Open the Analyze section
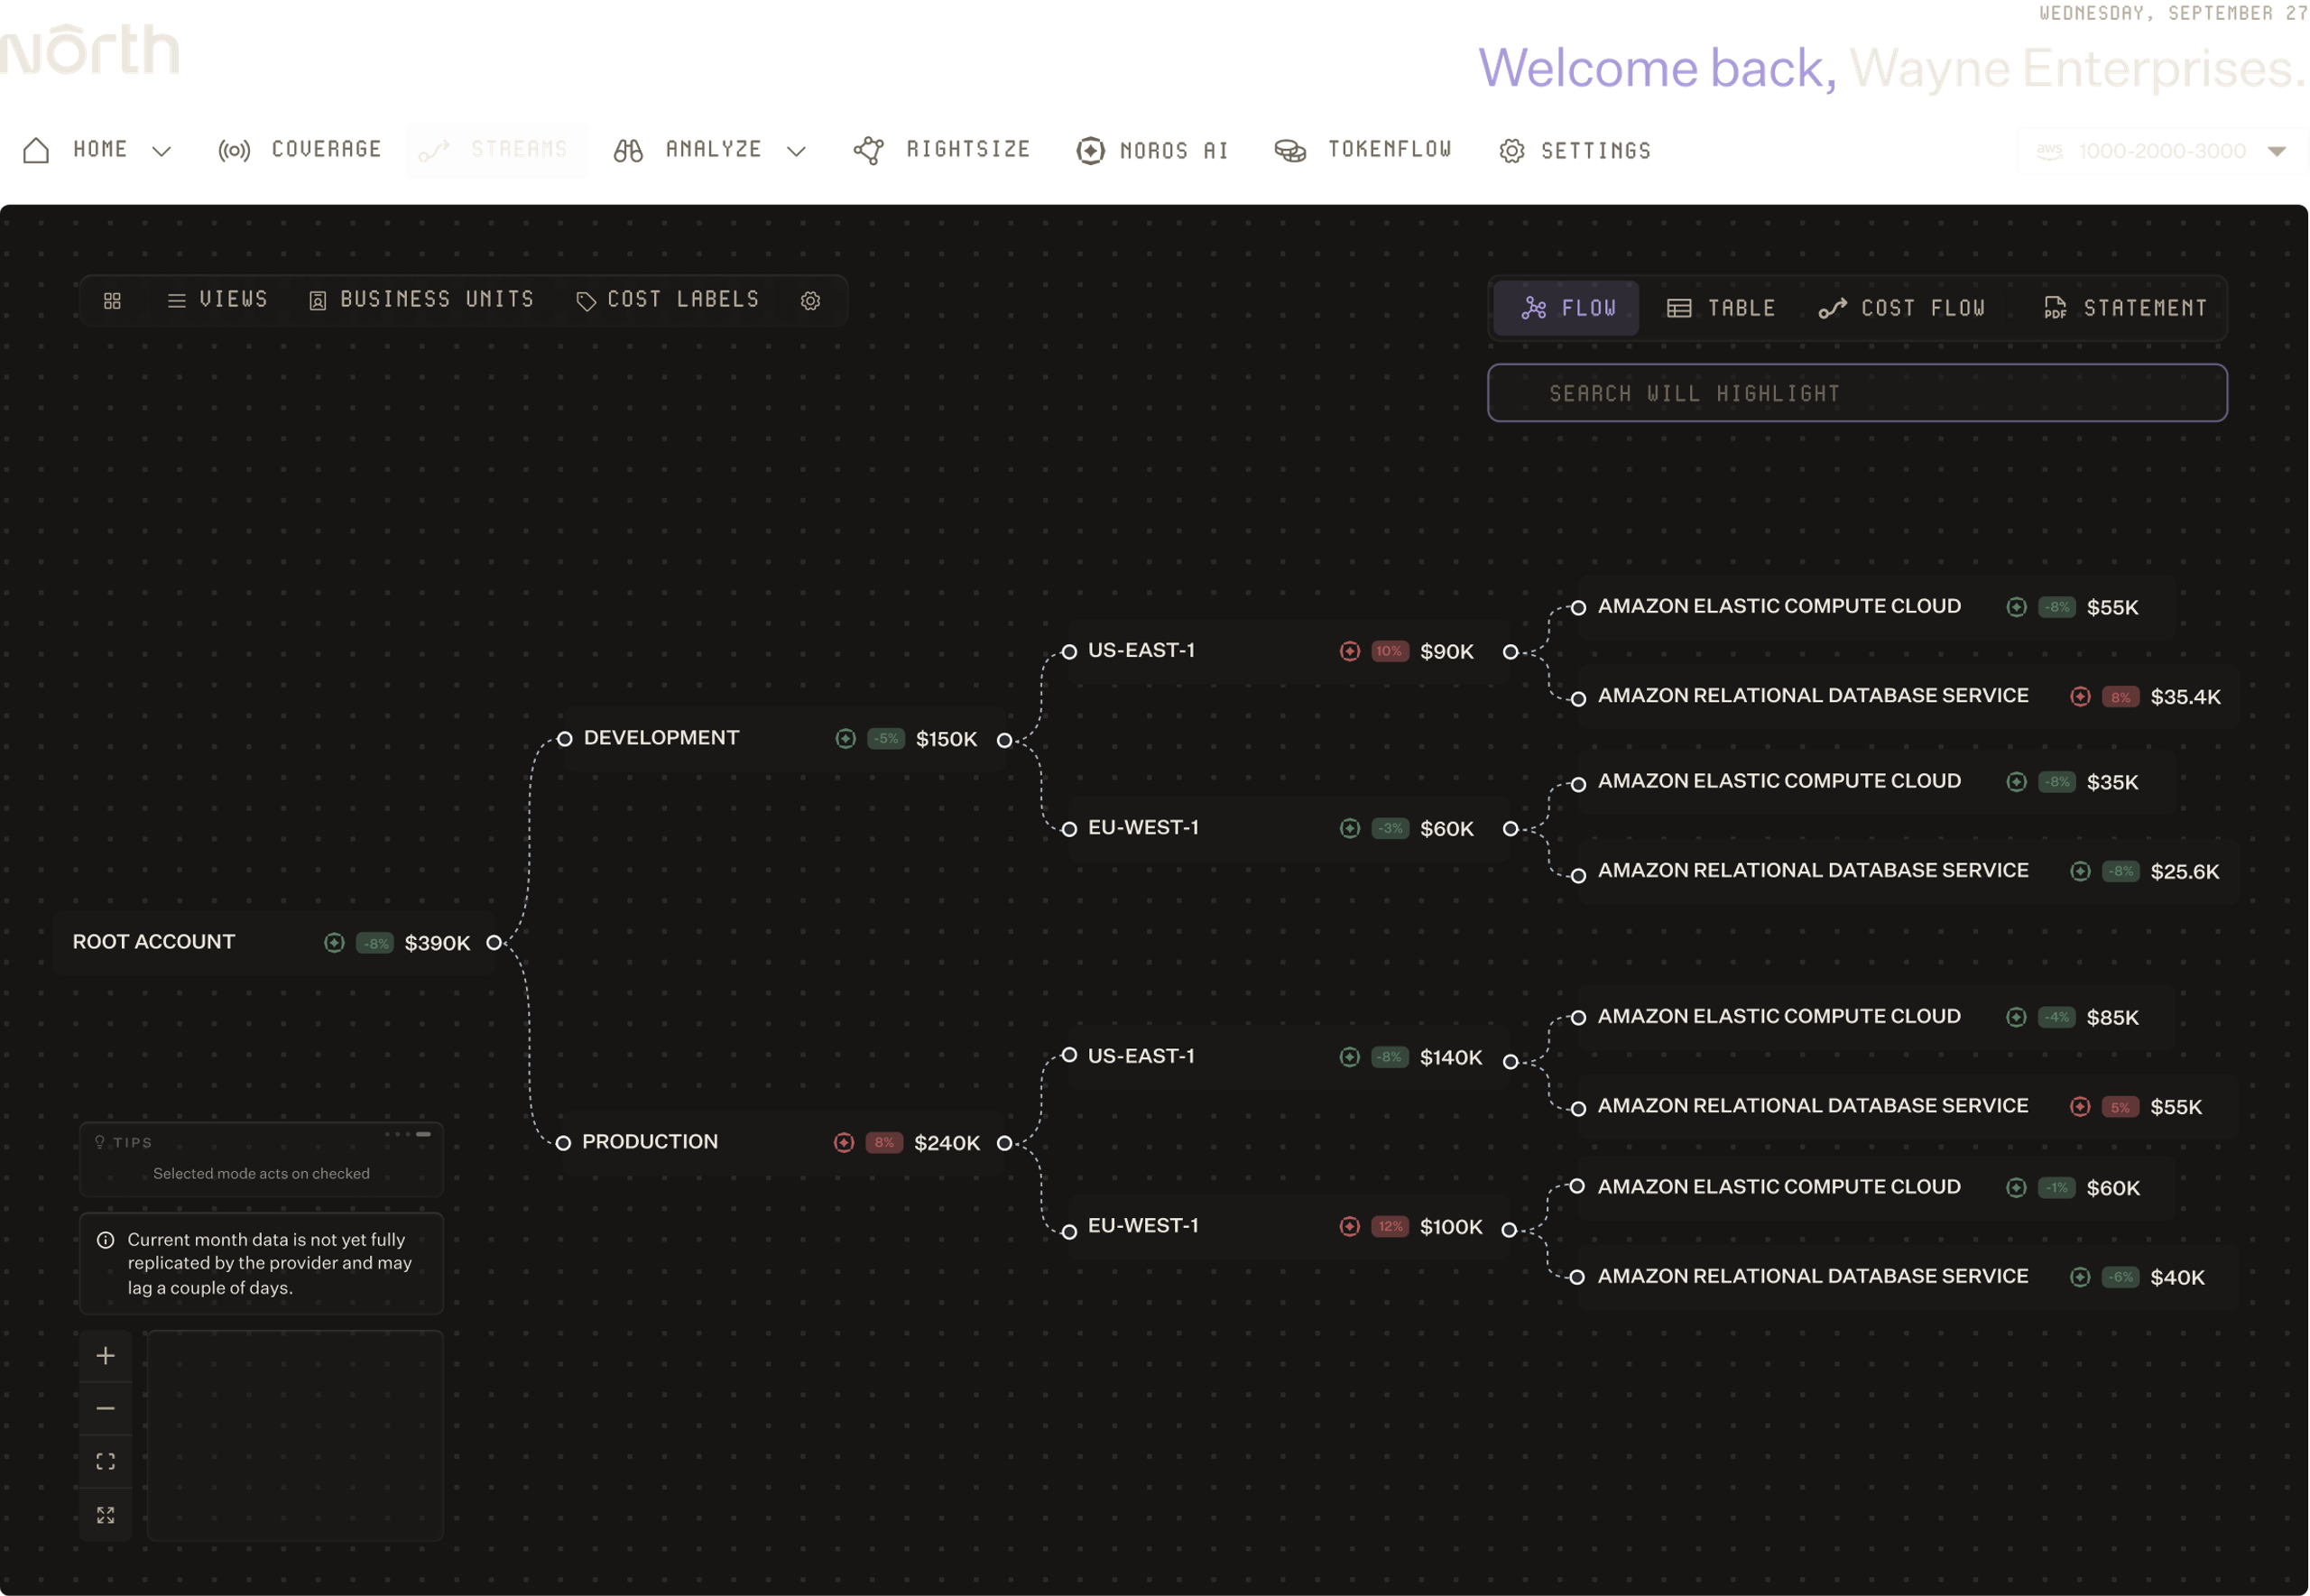 [688, 150]
